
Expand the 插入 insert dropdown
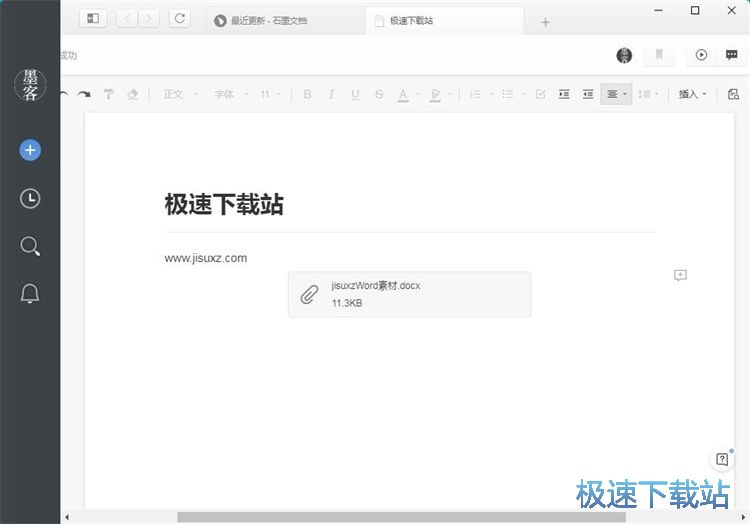[x=692, y=94]
